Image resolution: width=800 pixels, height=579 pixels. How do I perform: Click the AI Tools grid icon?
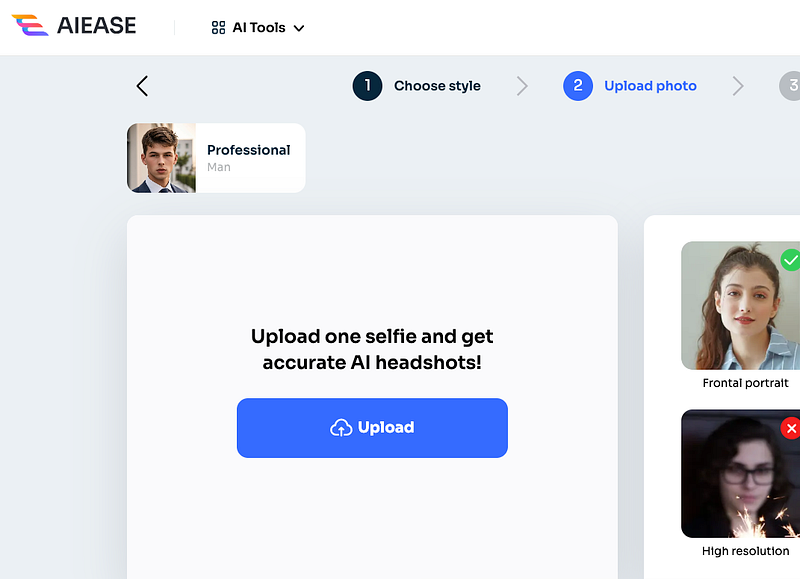(x=219, y=28)
